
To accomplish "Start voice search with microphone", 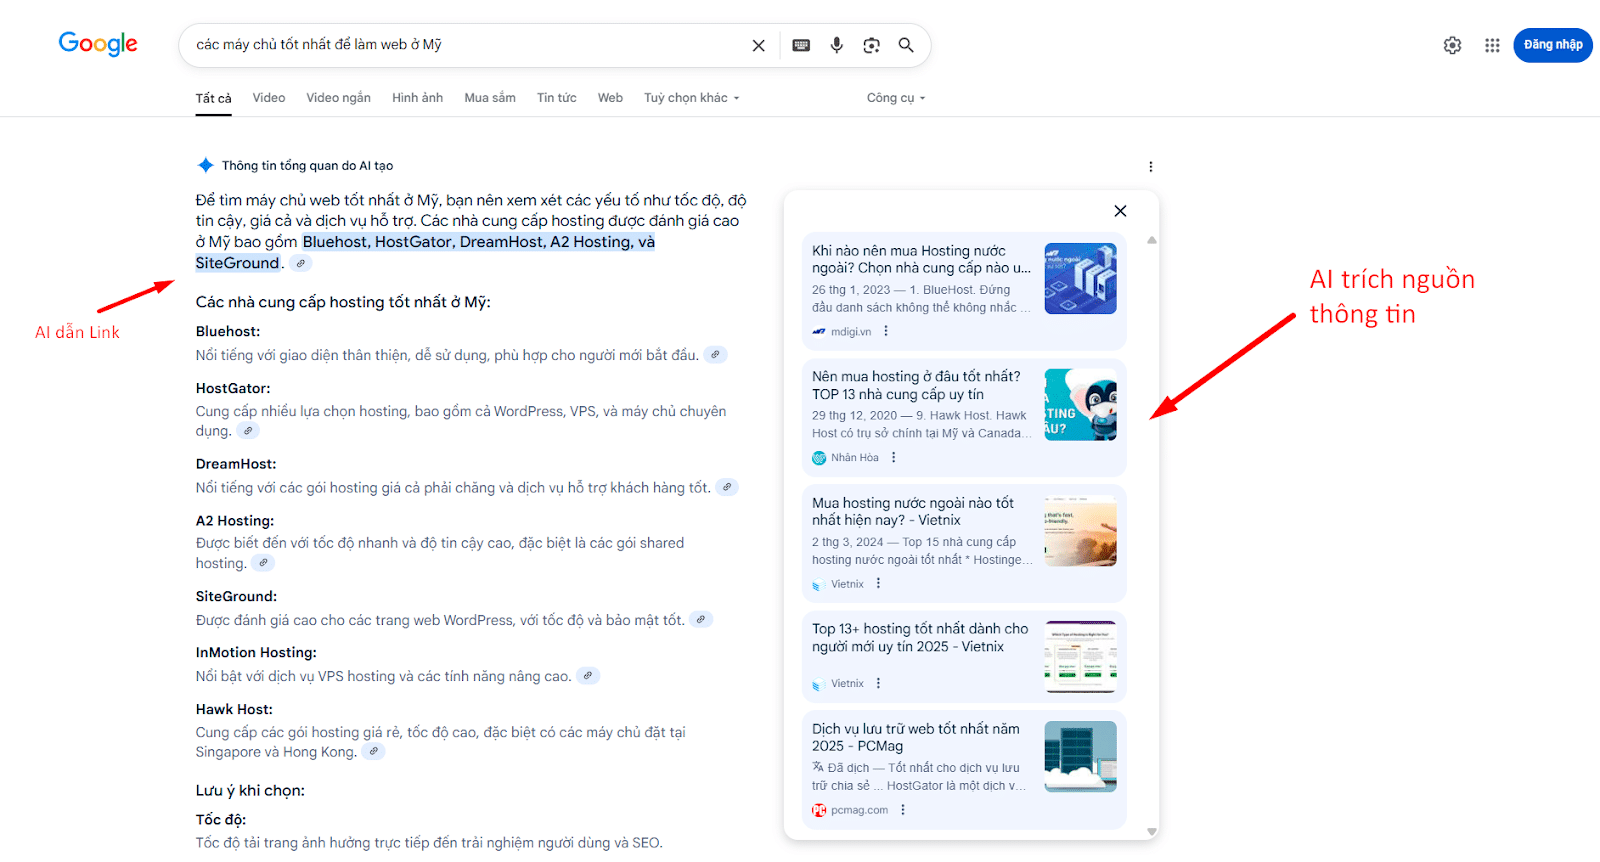I will tap(837, 46).
